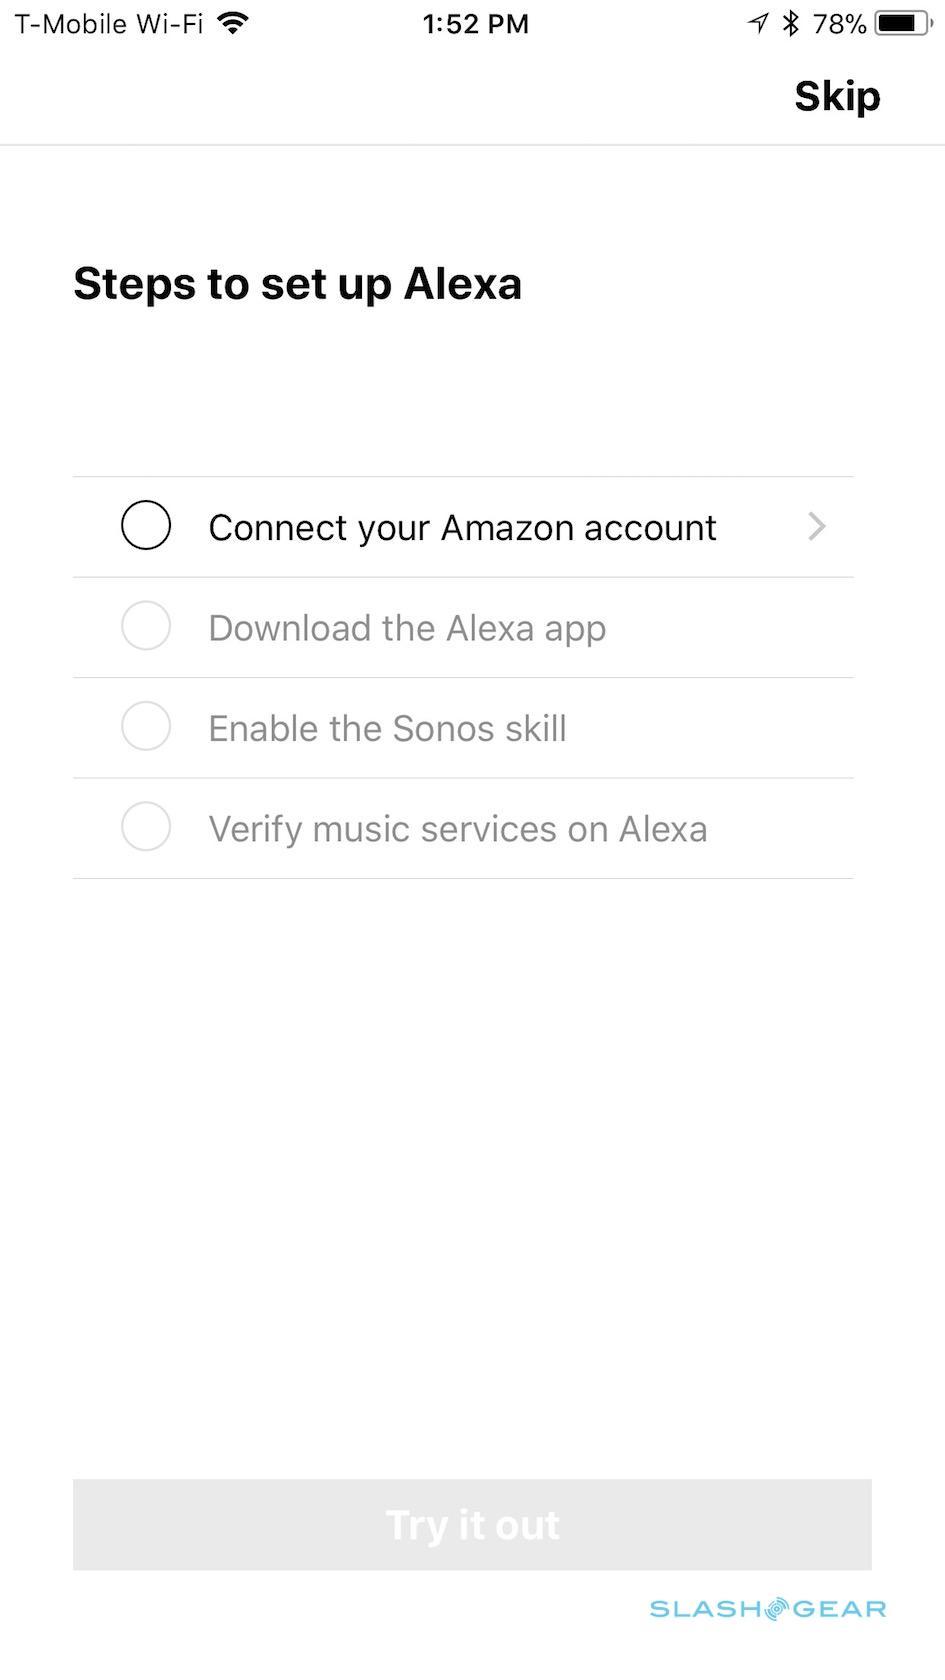Open Verify music services on Alexa step
Viewport: 945px width, 1680px height.
point(457,829)
